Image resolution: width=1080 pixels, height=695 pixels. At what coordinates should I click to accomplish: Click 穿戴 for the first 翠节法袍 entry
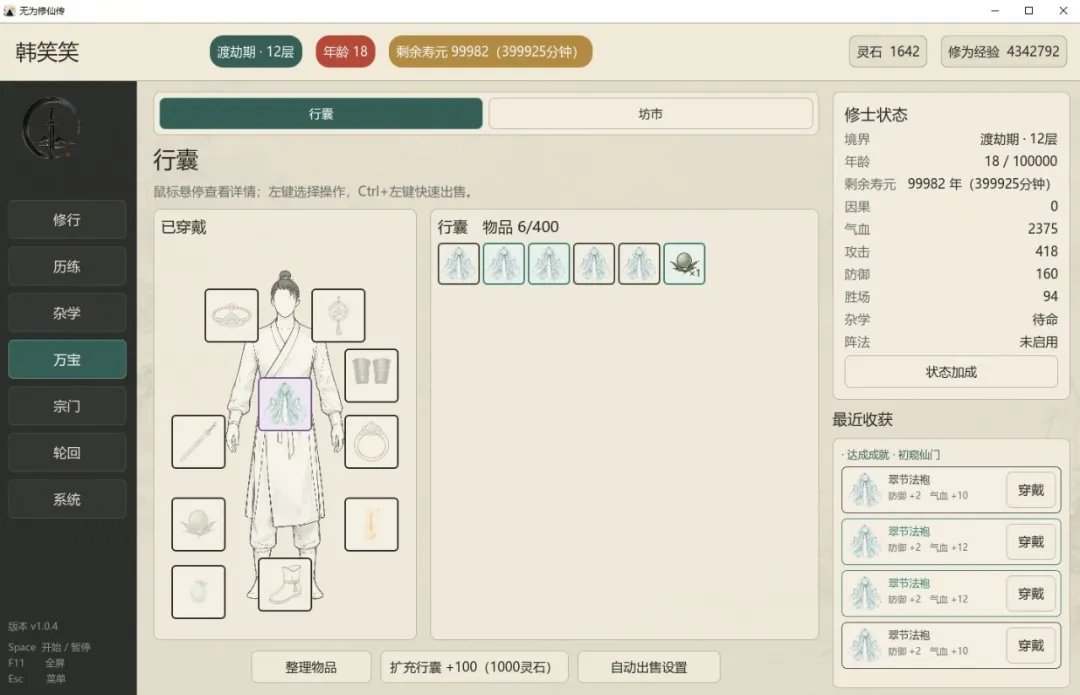pos(1031,490)
